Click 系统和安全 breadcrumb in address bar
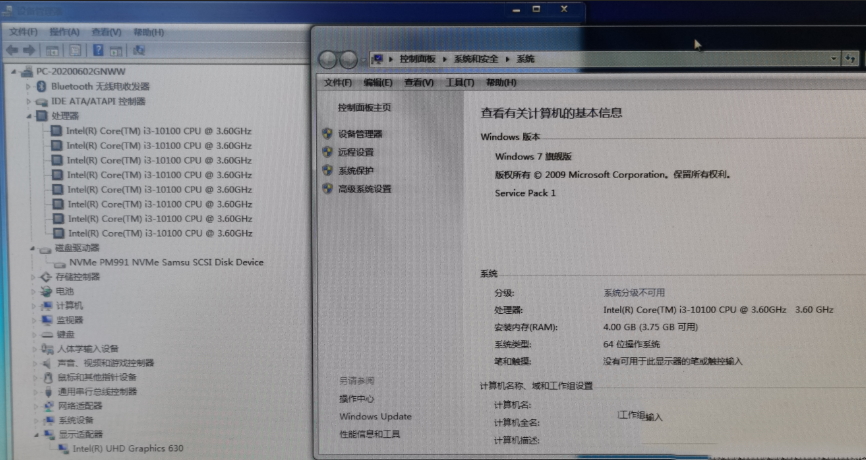Image resolution: width=866 pixels, height=460 pixels. point(476,59)
